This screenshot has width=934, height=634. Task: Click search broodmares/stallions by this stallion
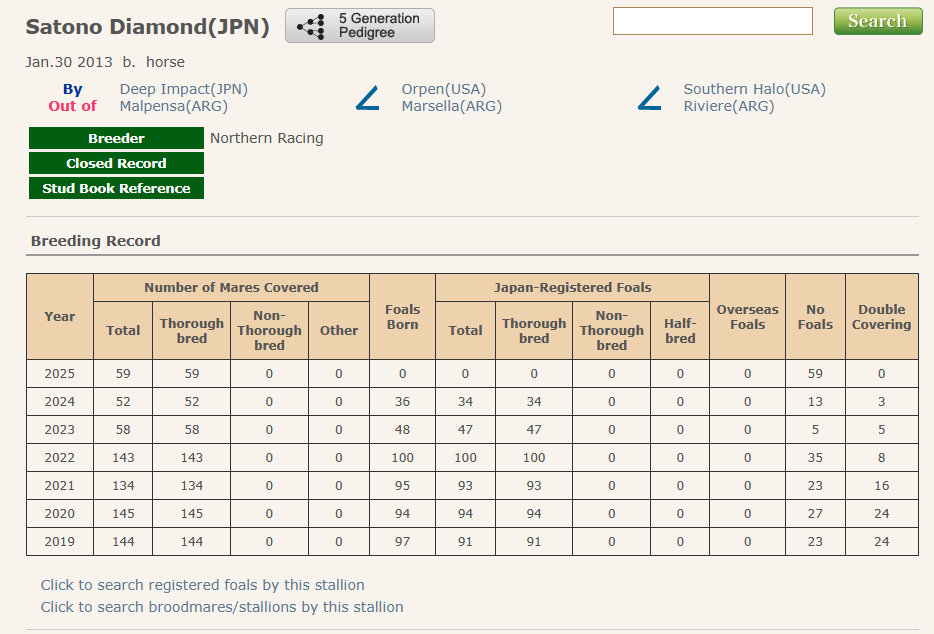coord(222,607)
